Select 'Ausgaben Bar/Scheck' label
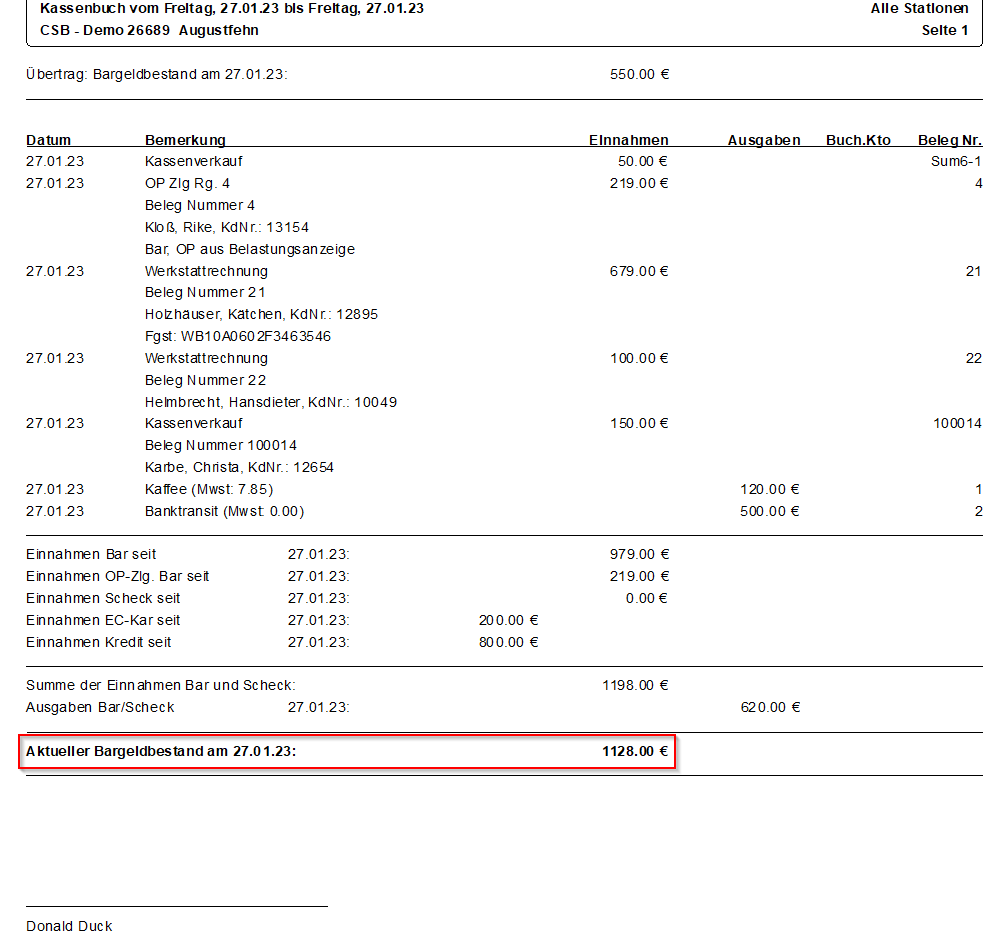 100,708
